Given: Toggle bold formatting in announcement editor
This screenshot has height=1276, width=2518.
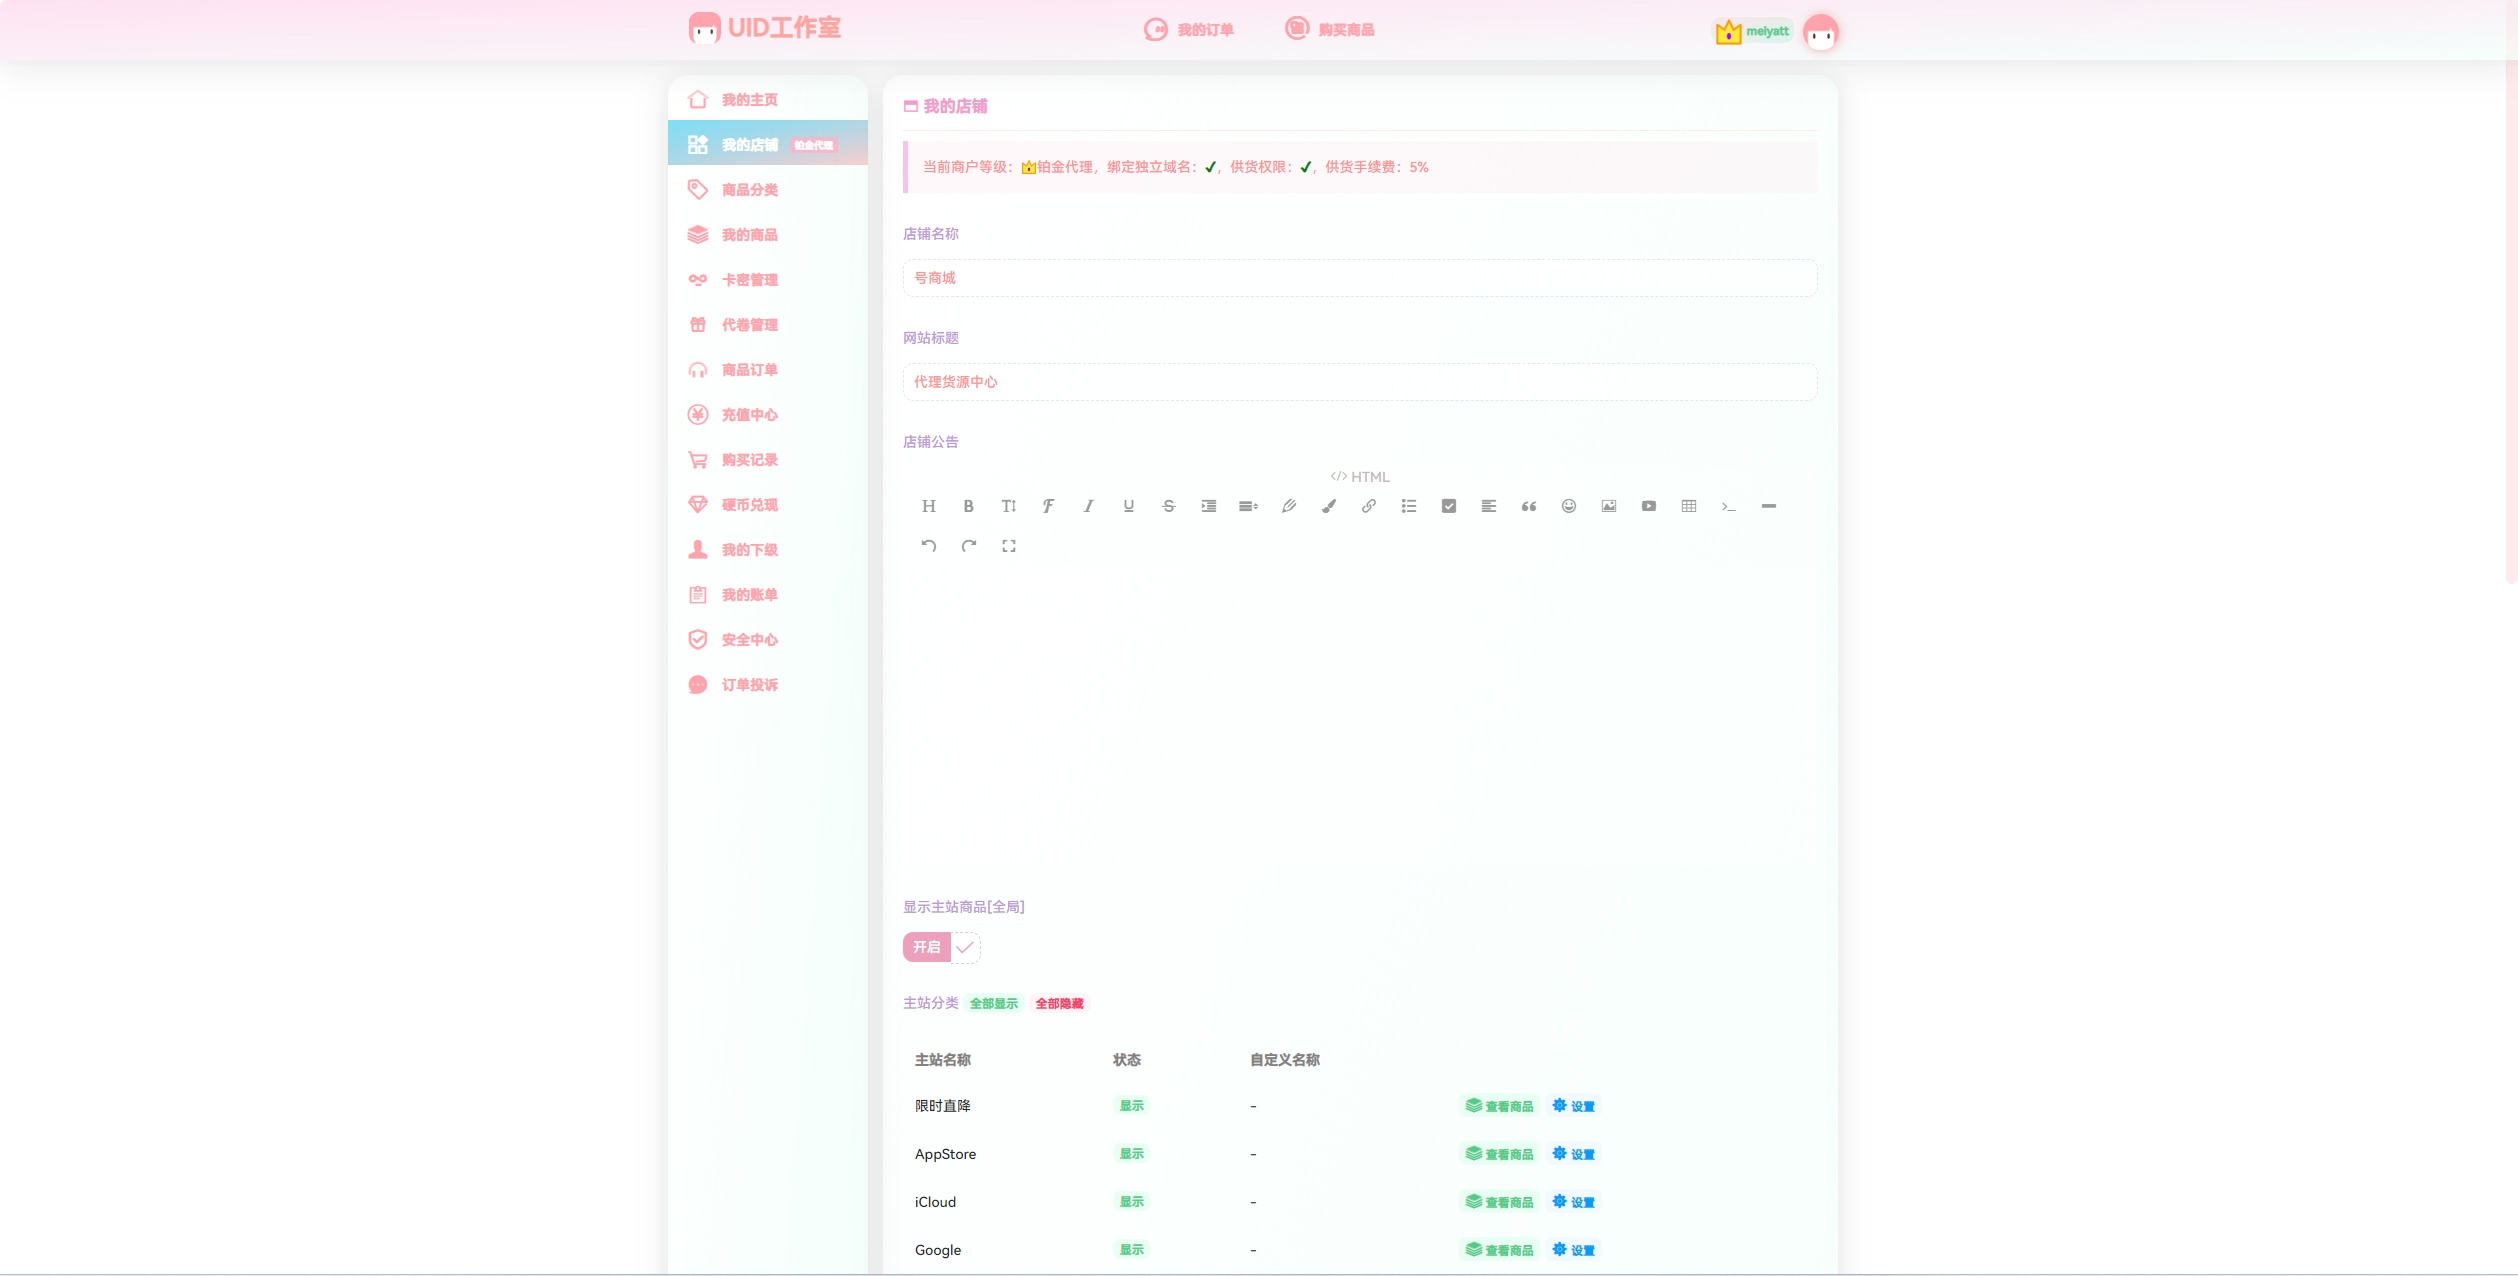Looking at the screenshot, I should (968, 506).
